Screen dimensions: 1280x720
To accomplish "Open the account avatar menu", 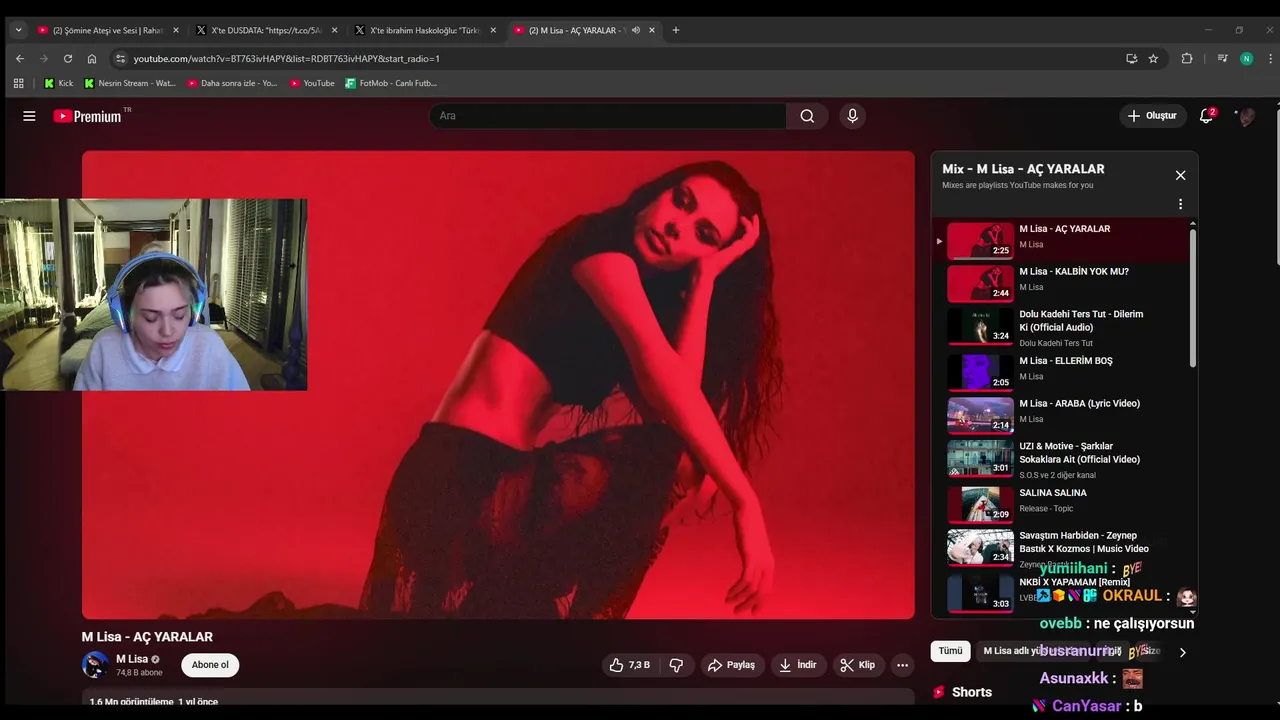I will 1246,117.
